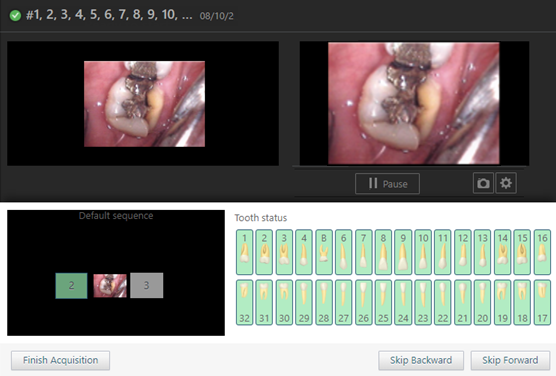Click Skip Forward

click(510, 360)
